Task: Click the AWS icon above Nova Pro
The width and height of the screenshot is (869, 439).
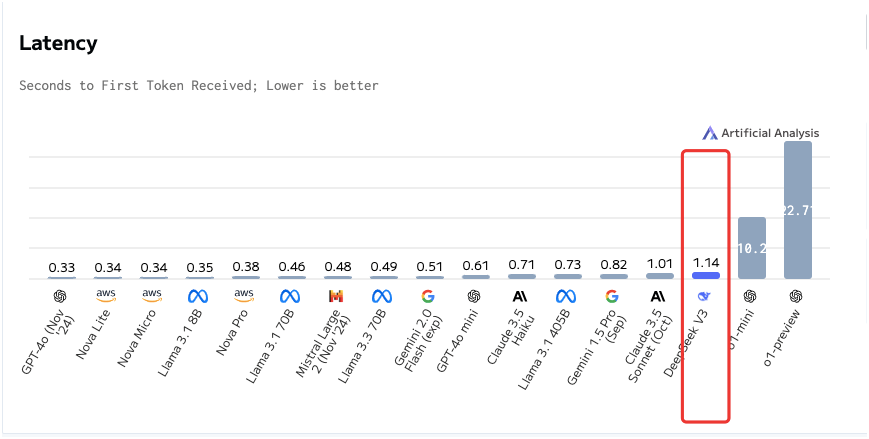Action: pyautogui.click(x=244, y=296)
